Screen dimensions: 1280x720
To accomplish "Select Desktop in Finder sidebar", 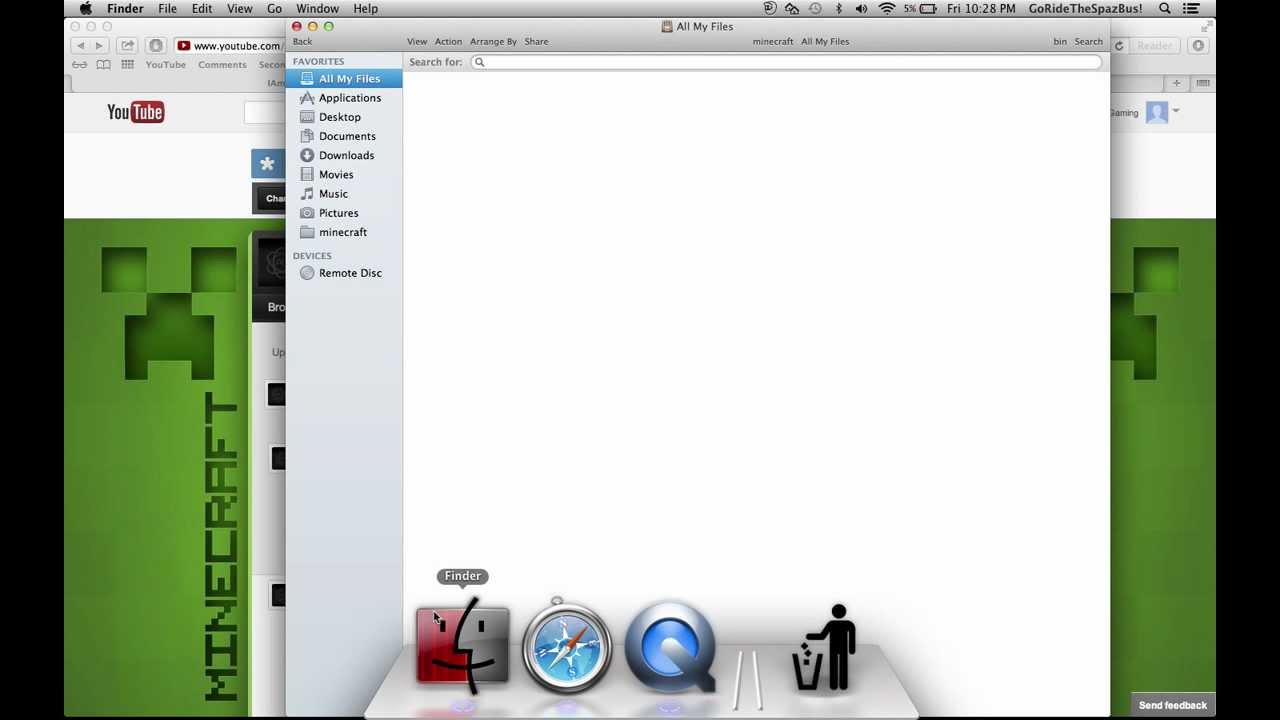I will pyautogui.click(x=344, y=117).
